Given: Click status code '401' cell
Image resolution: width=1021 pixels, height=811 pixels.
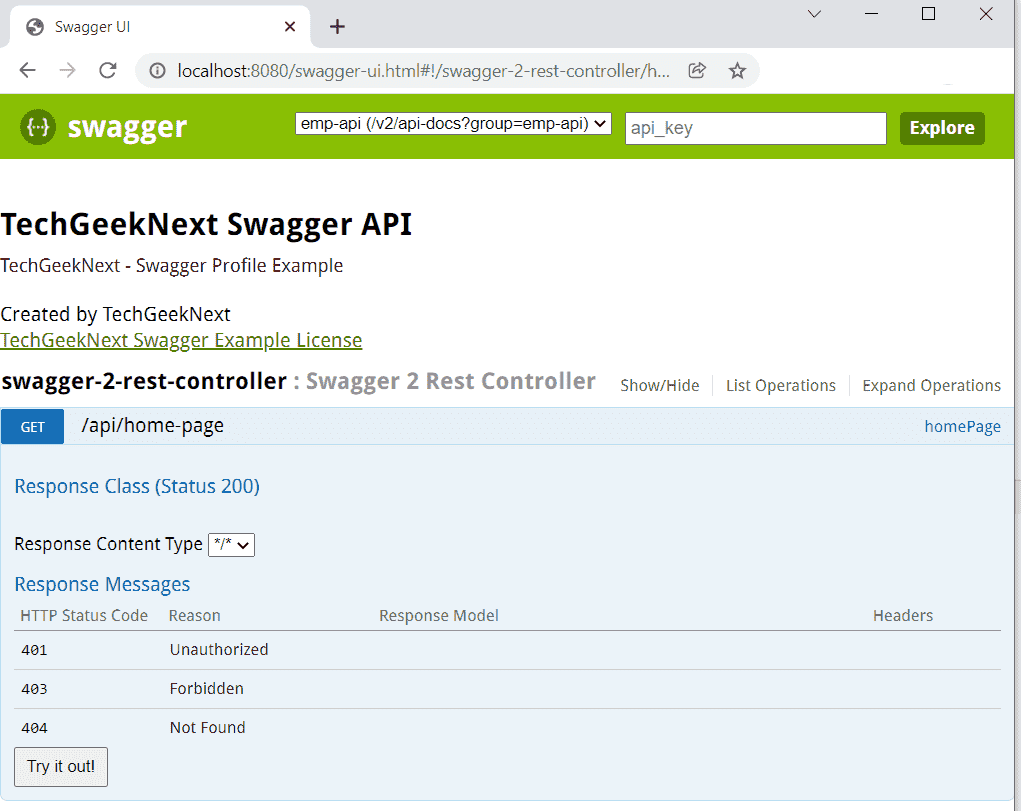Looking at the screenshot, I should 35,650.
